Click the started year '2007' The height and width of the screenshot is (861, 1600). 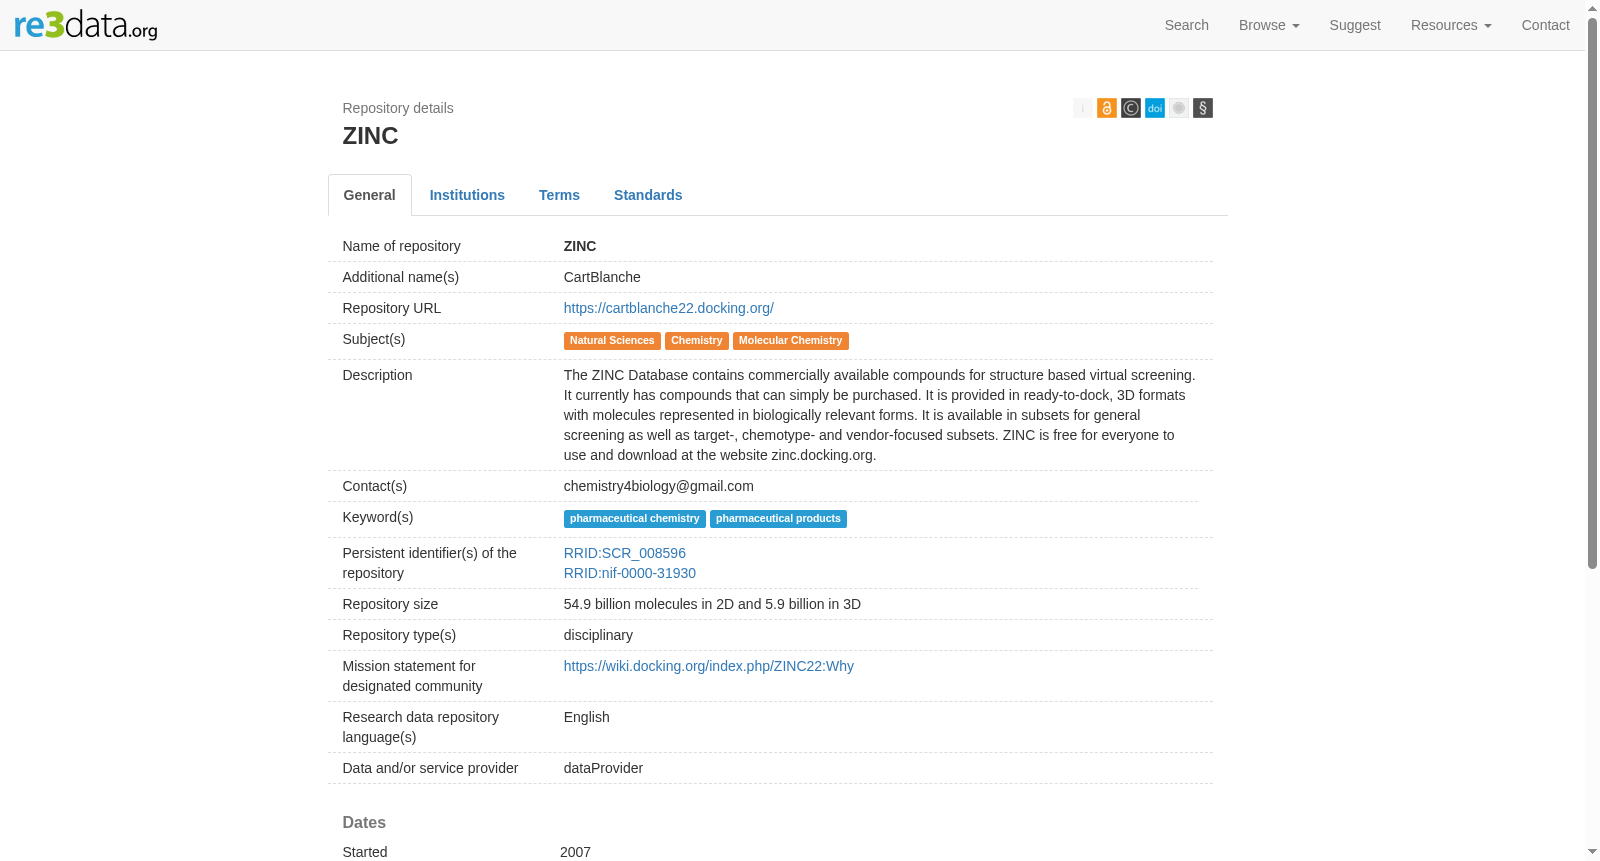coord(575,852)
